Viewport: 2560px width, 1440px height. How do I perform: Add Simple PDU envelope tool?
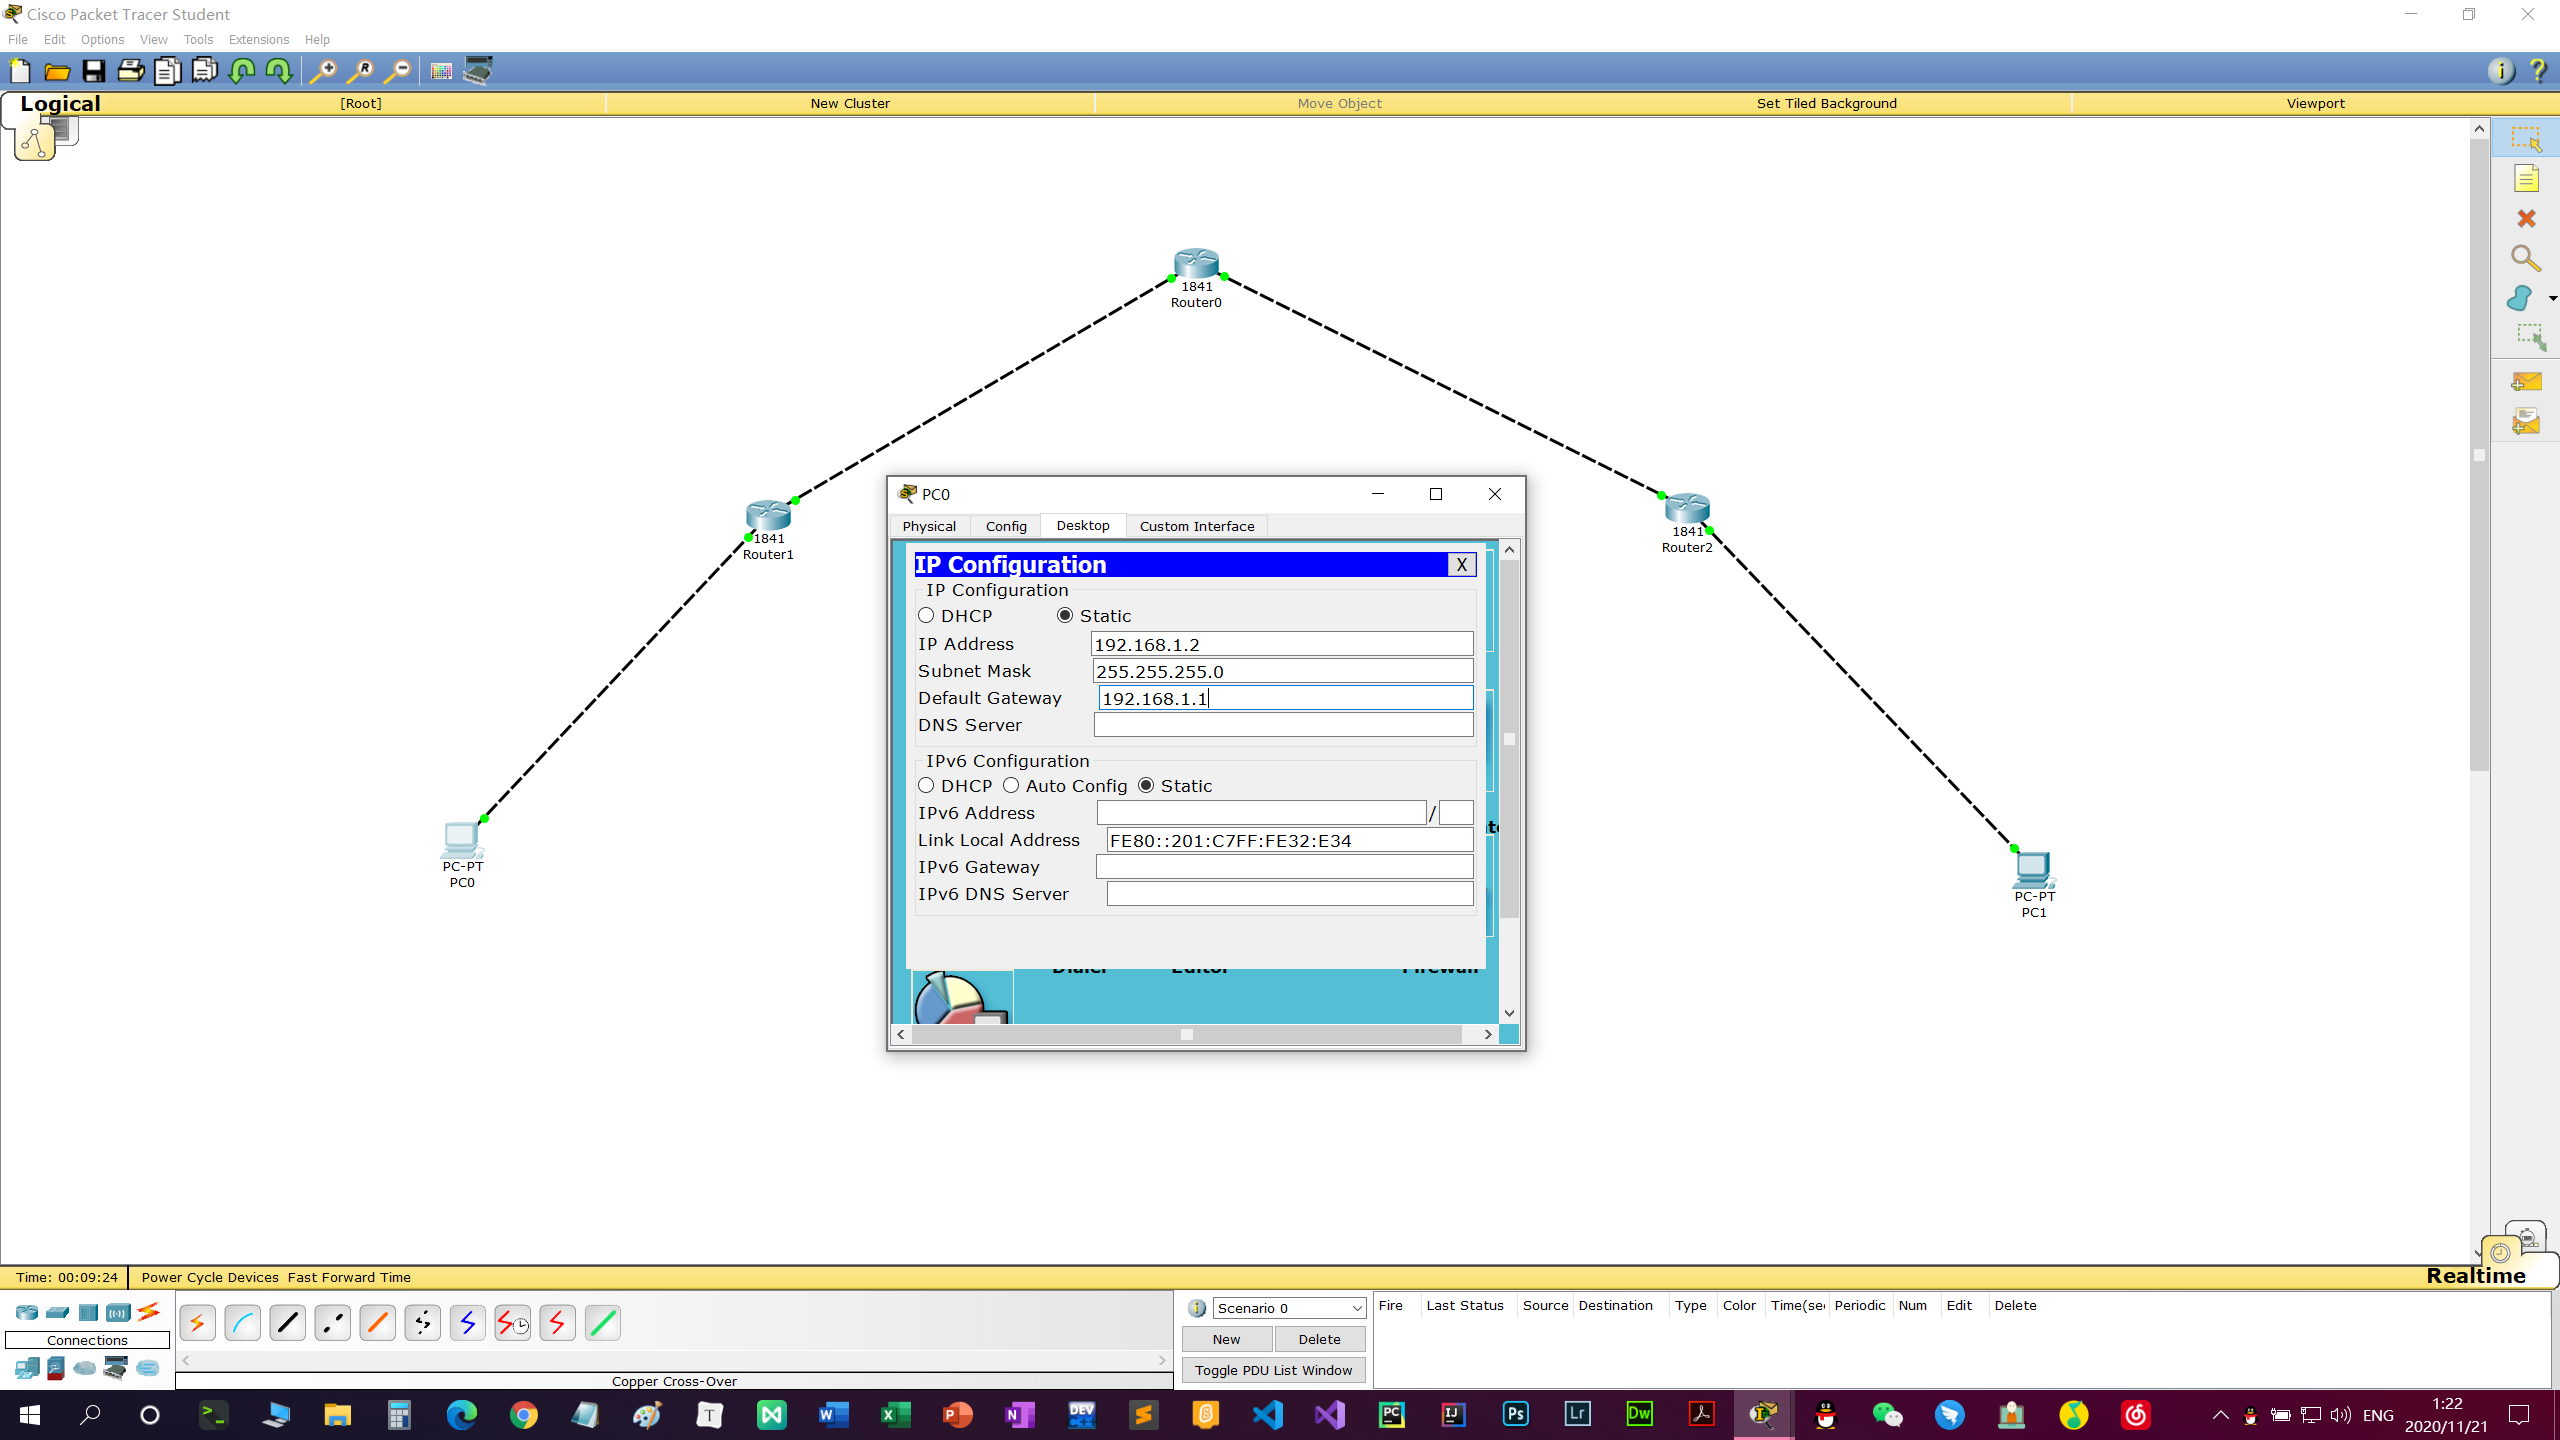click(x=2526, y=382)
